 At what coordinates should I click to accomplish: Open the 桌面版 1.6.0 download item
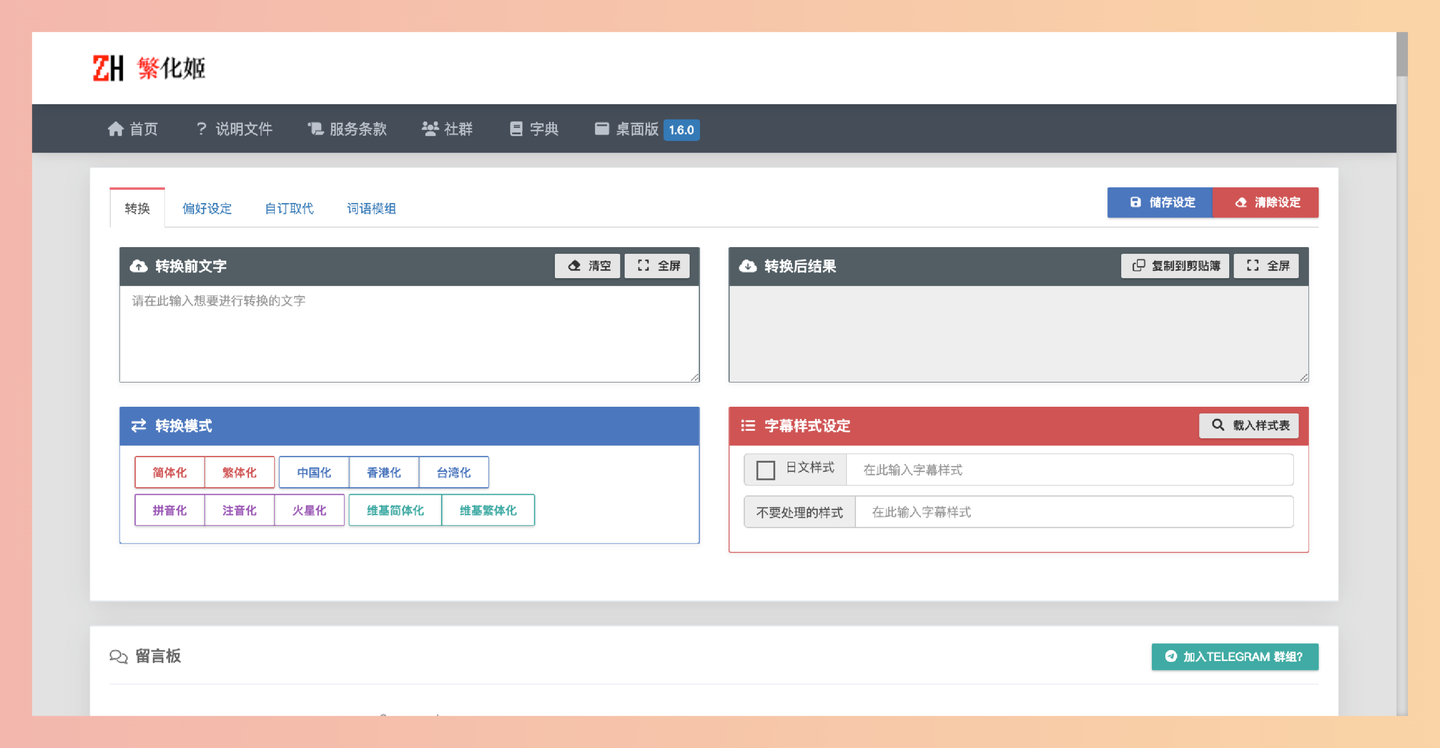[x=646, y=129]
